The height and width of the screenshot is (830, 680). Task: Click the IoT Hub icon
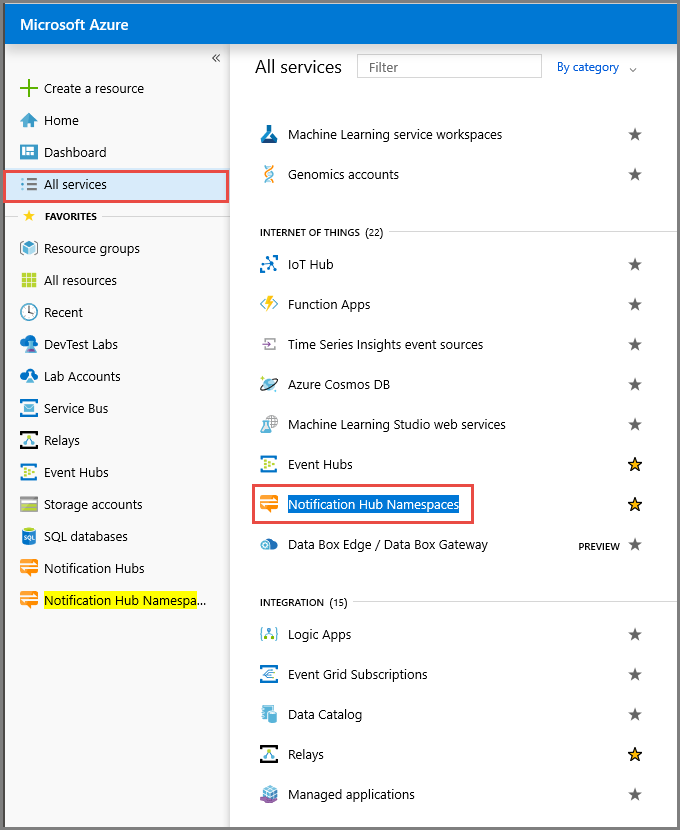point(269,264)
